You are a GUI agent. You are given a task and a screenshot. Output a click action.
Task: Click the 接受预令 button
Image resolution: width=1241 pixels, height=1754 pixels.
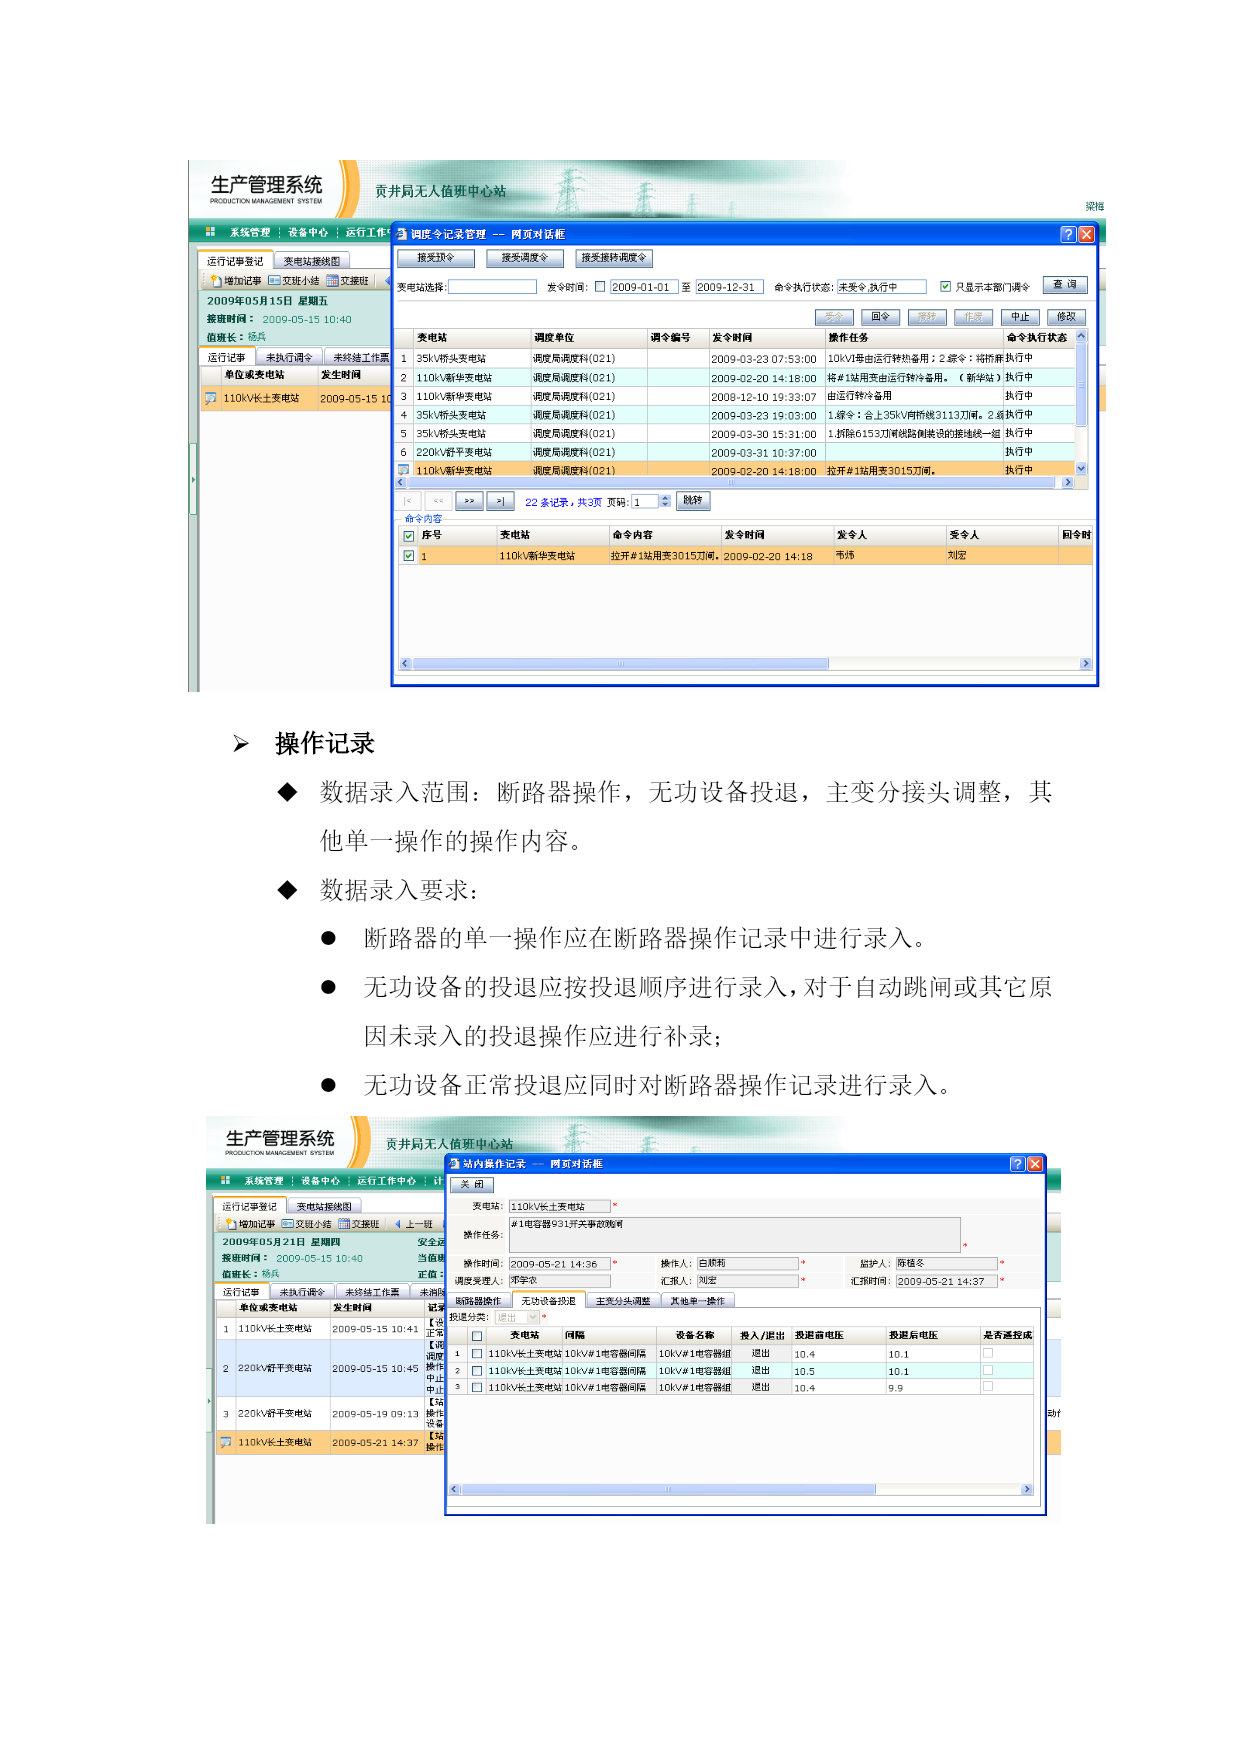click(x=436, y=258)
